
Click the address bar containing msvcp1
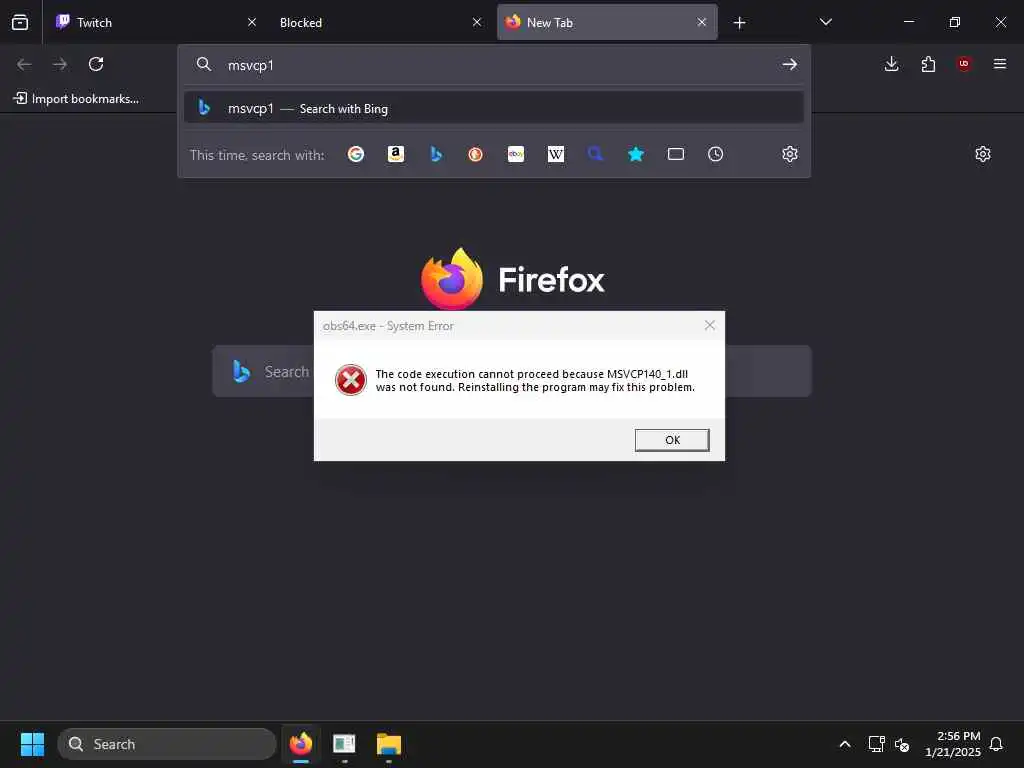point(496,65)
